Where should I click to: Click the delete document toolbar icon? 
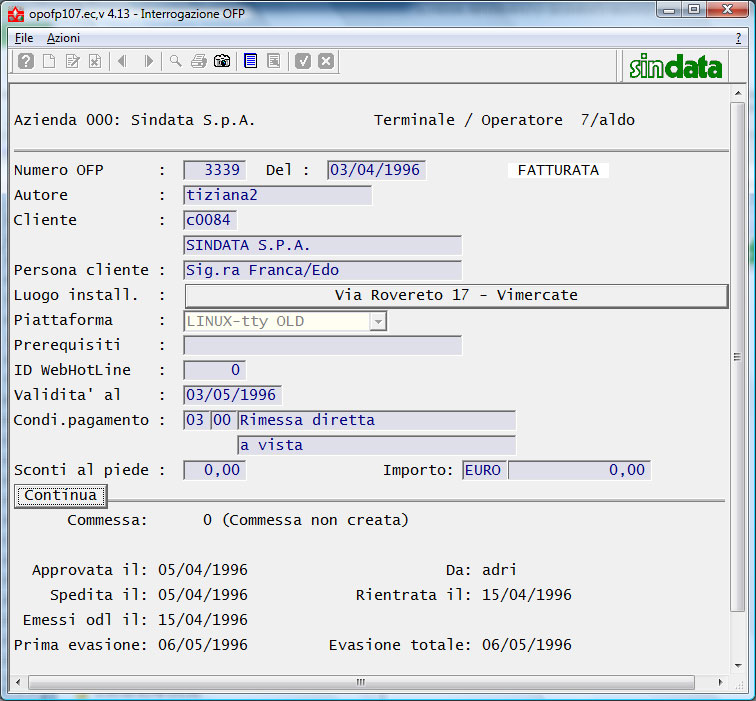click(95, 61)
